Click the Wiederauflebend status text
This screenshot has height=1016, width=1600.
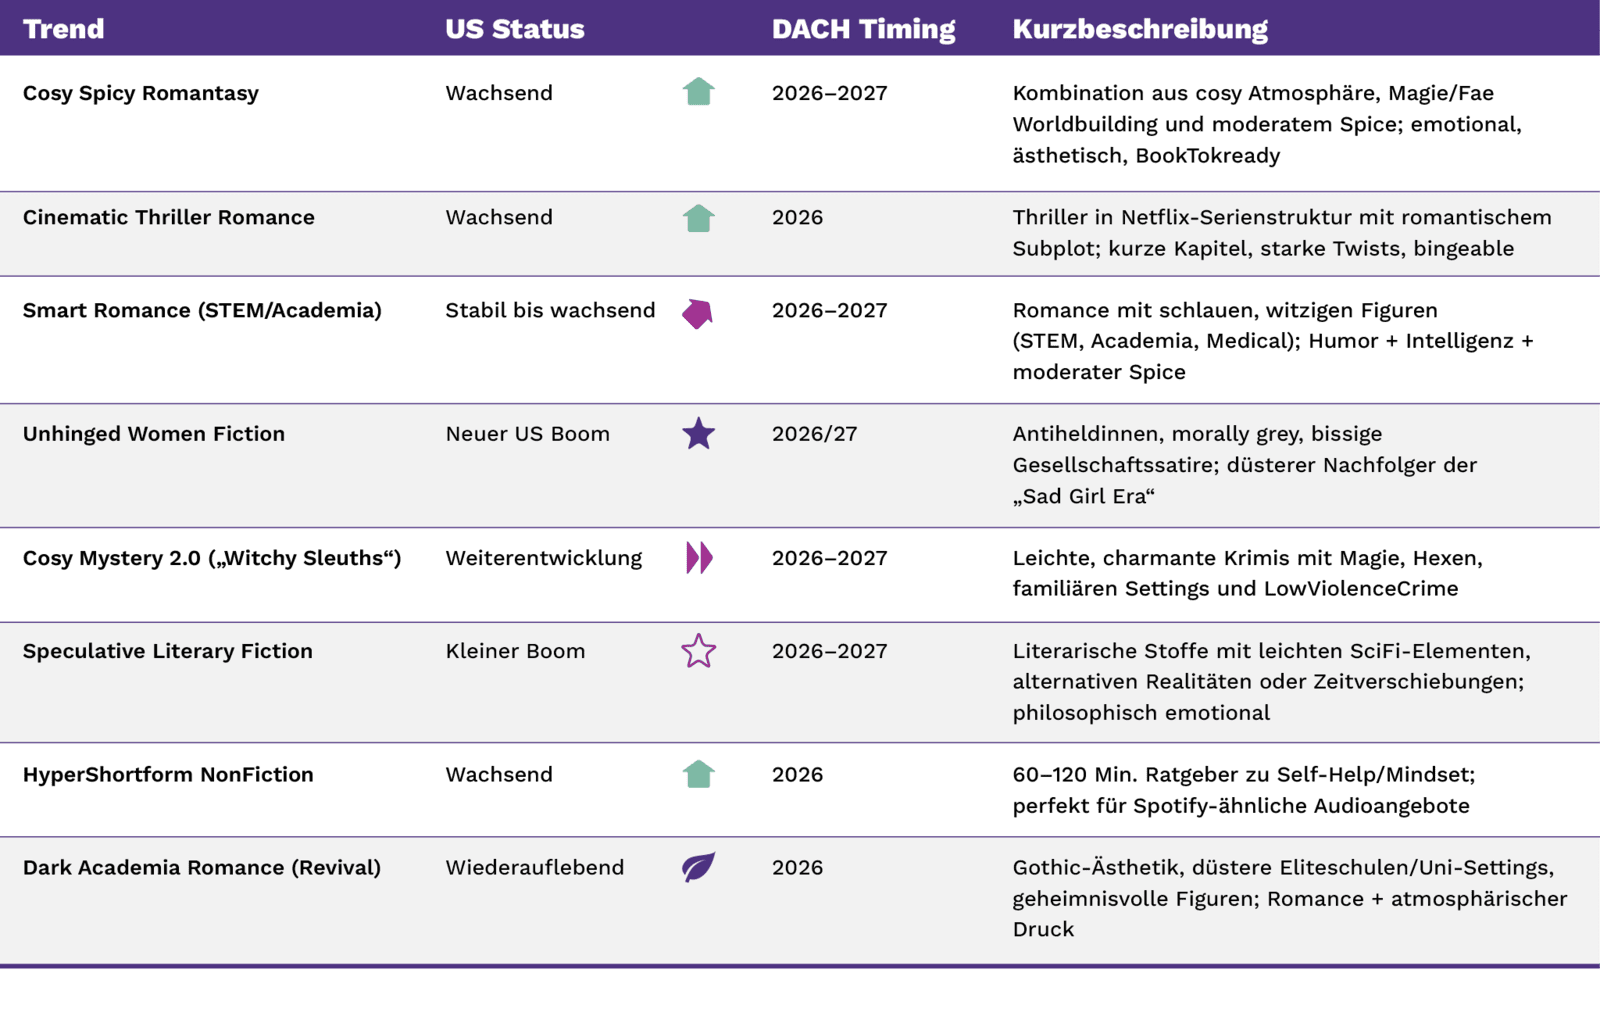pos(534,867)
